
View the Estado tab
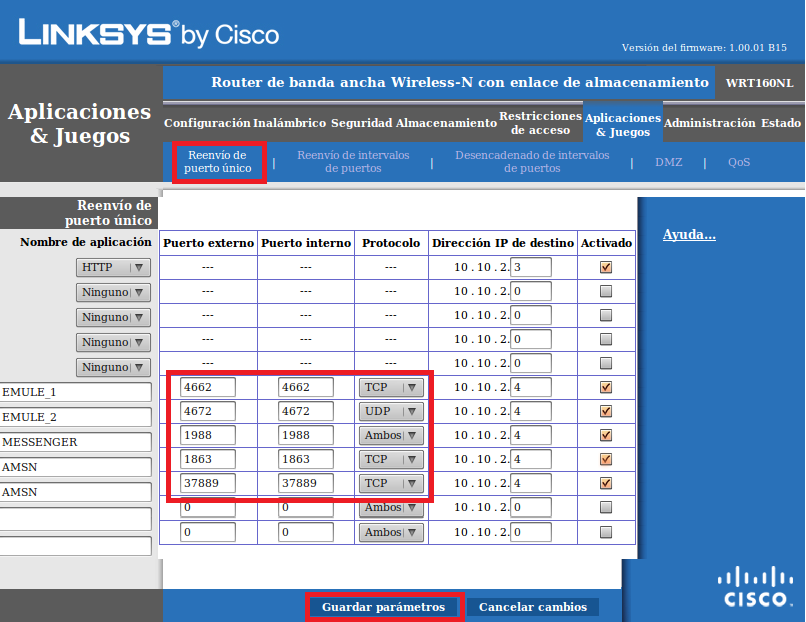point(781,123)
